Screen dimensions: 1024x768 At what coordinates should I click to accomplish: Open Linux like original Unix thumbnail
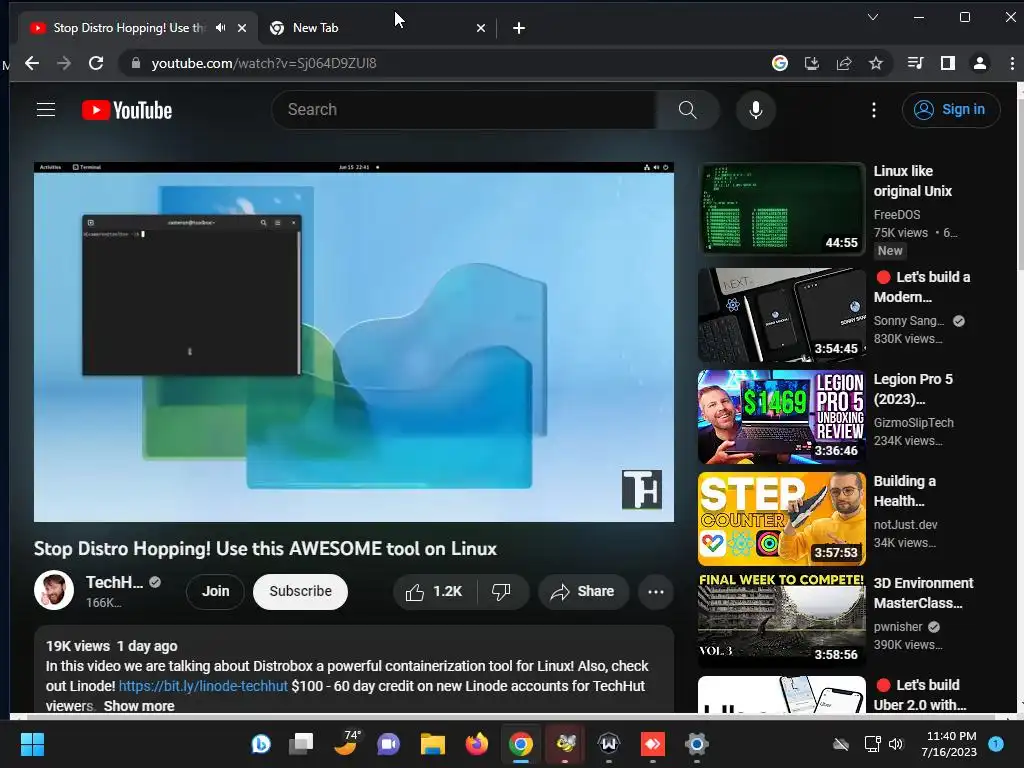[x=782, y=208]
